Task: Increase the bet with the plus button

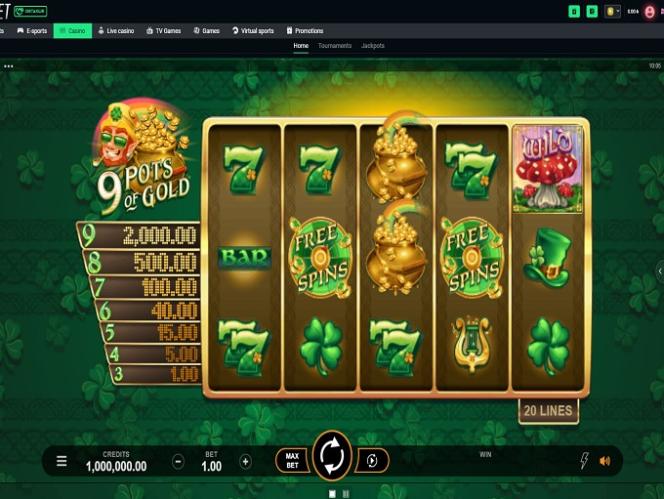Action: 245,461
